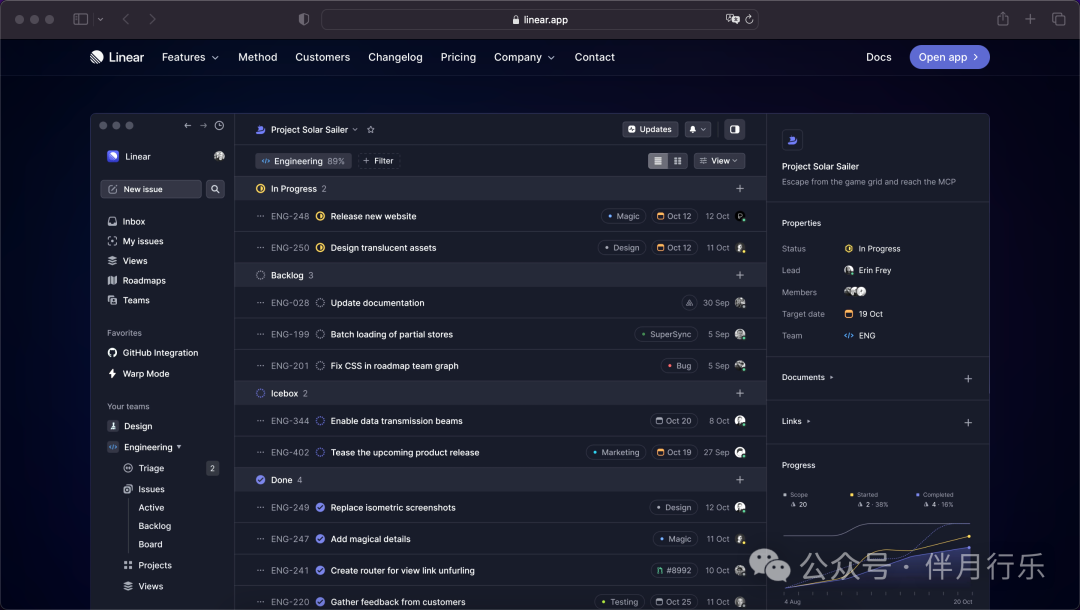Image resolution: width=1080 pixels, height=610 pixels.
Task: Add a new link with plus icon
Action: 968,423
